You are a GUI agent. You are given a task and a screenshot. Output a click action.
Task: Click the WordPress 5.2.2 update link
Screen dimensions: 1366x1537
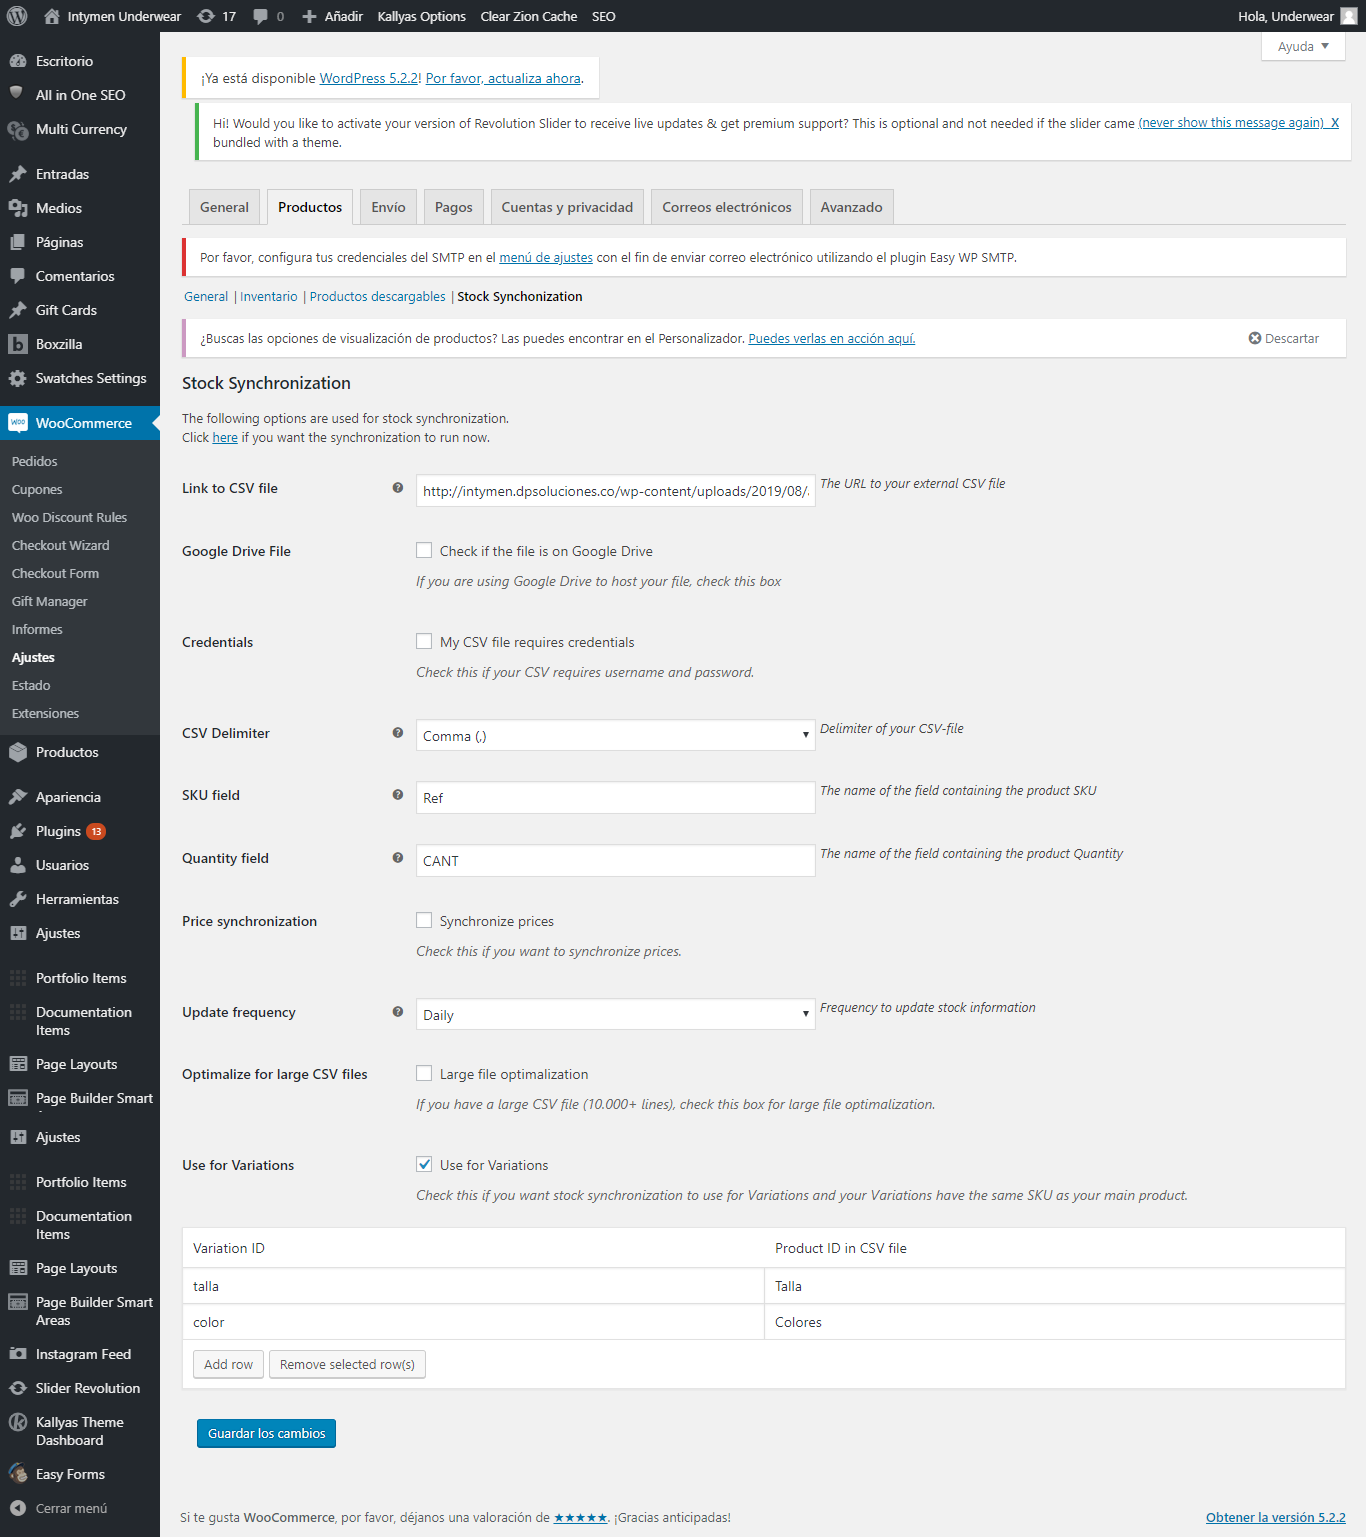click(x=369, y=78)
